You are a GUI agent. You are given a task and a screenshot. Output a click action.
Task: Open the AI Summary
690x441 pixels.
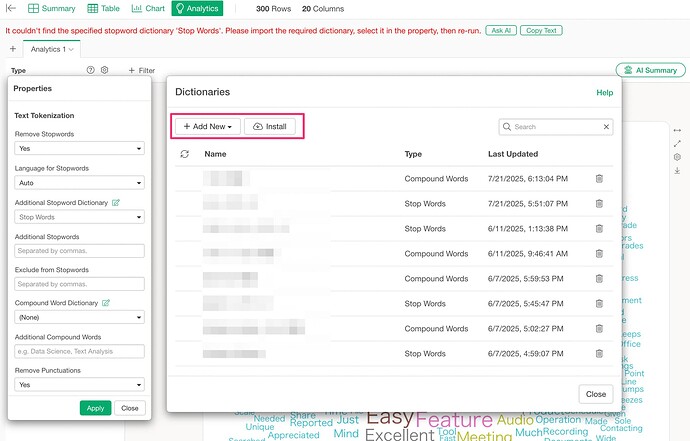tap(650, 70)
